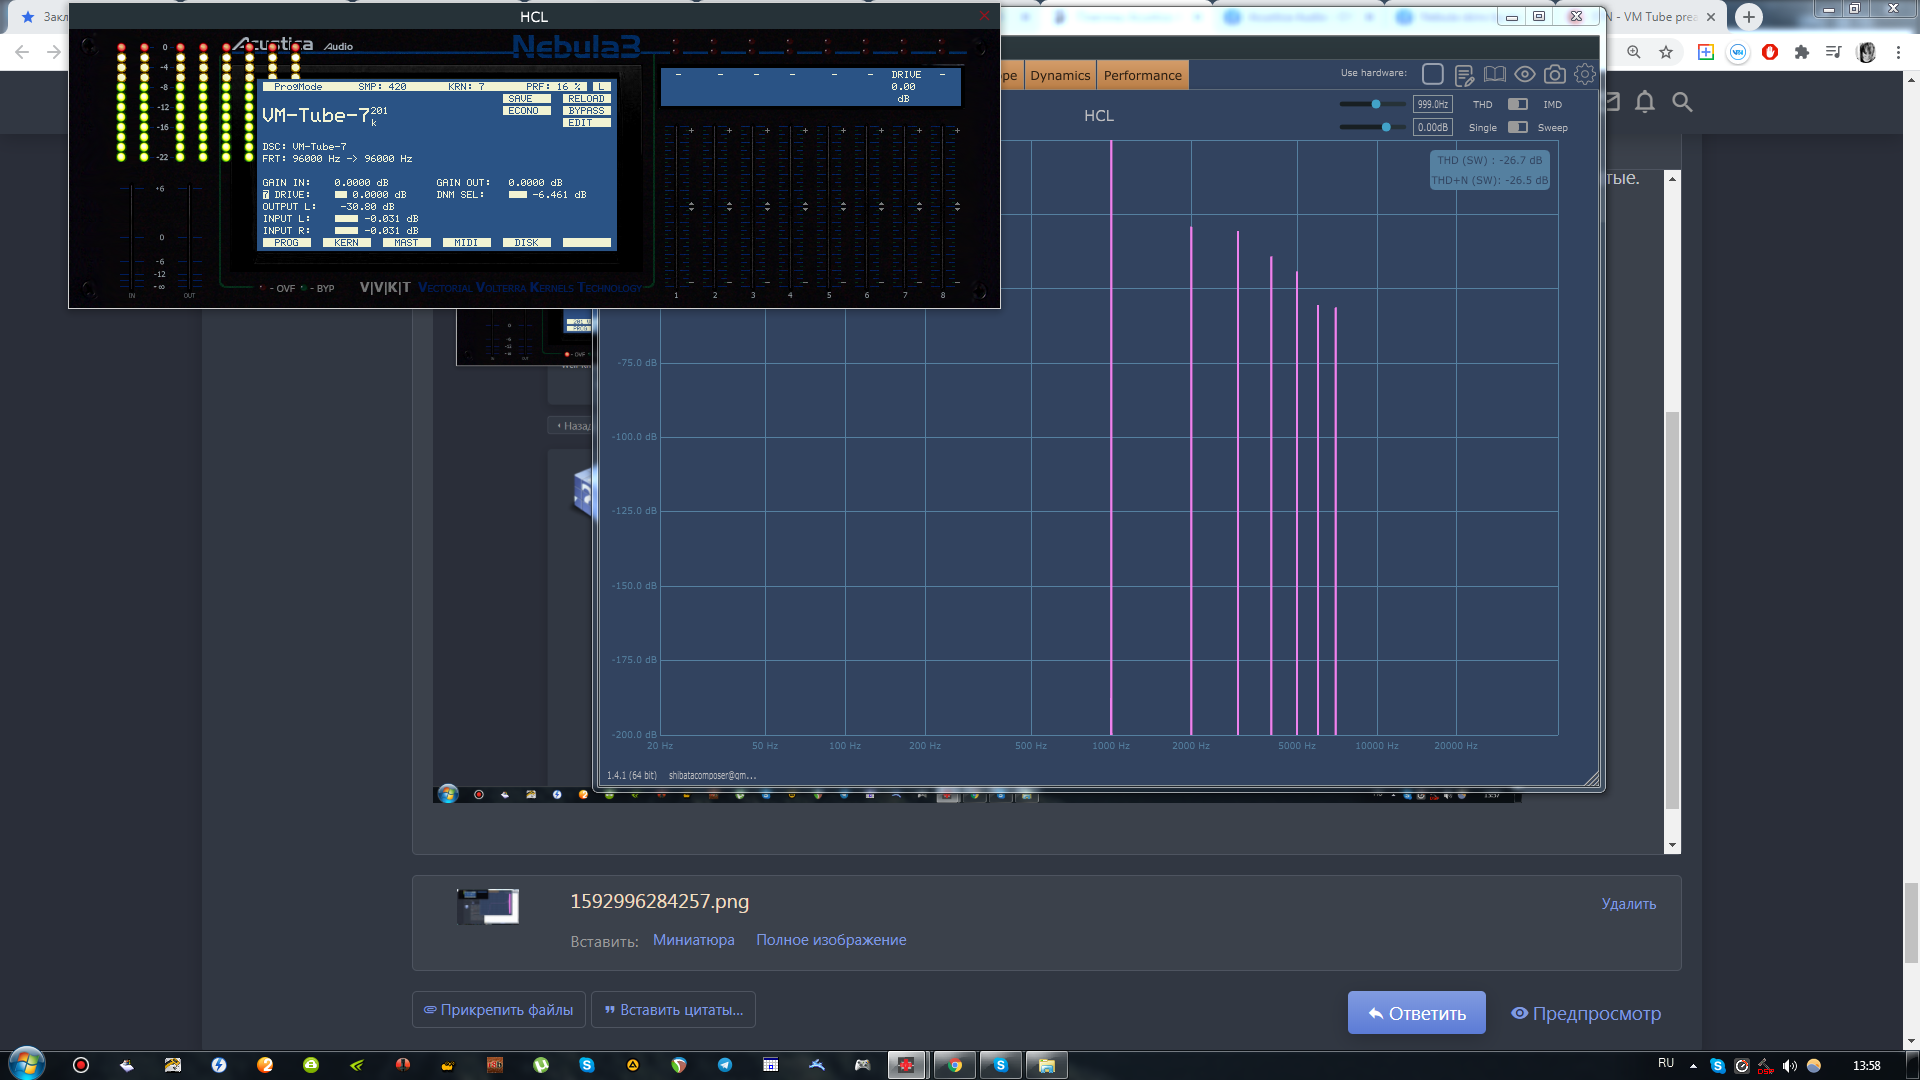This screenshot has height=1080, width=1920.
Task: Switch the THD / IMD toggle
Action: pos(1518,104)
